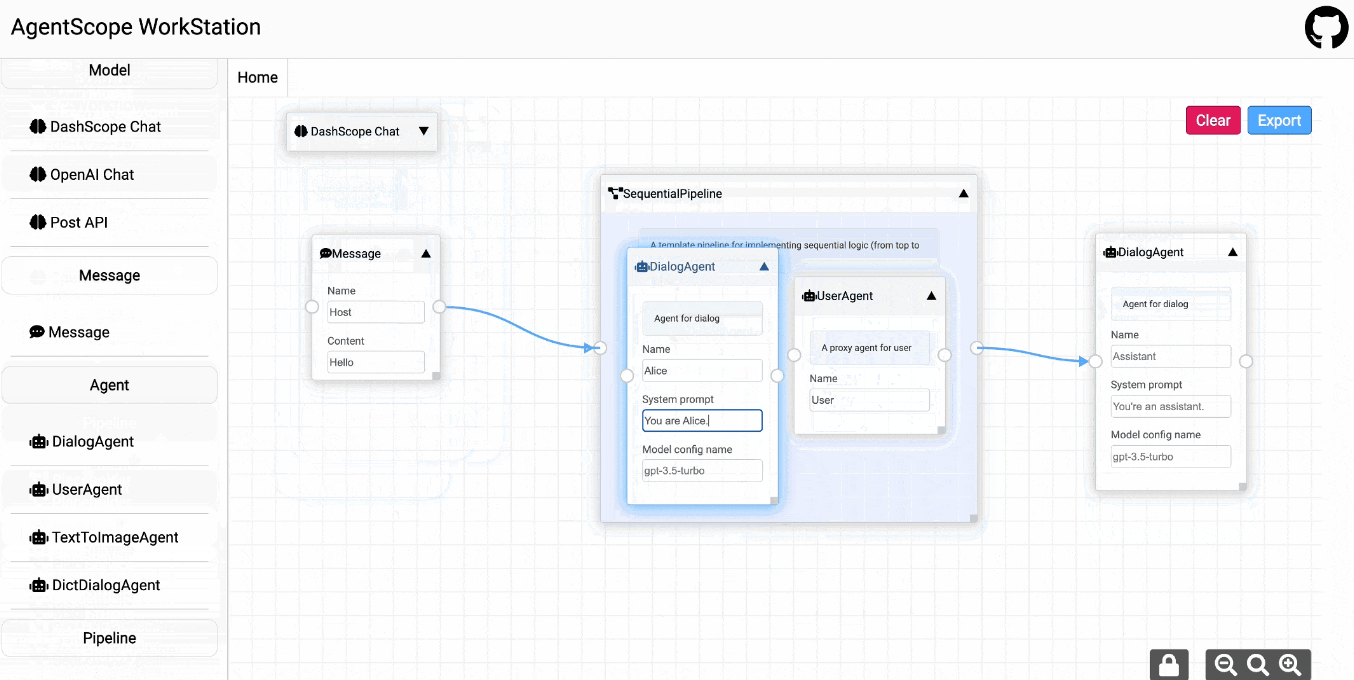Screen dimensions: 1354x680
Task: Click the robot icon beside TextToImageAgent
Action: point(39,538)
